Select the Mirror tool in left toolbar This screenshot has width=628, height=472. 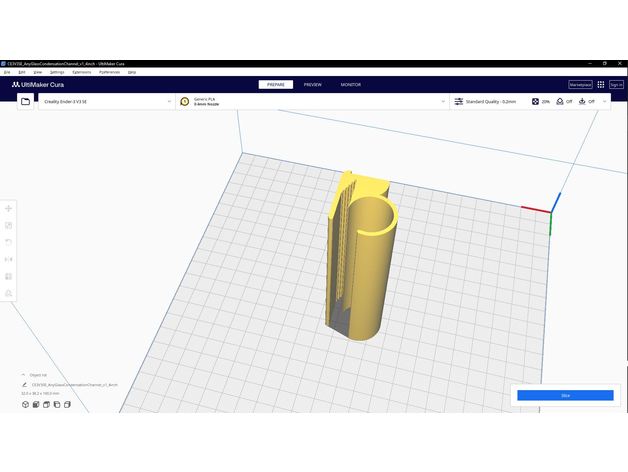[9, 259]
